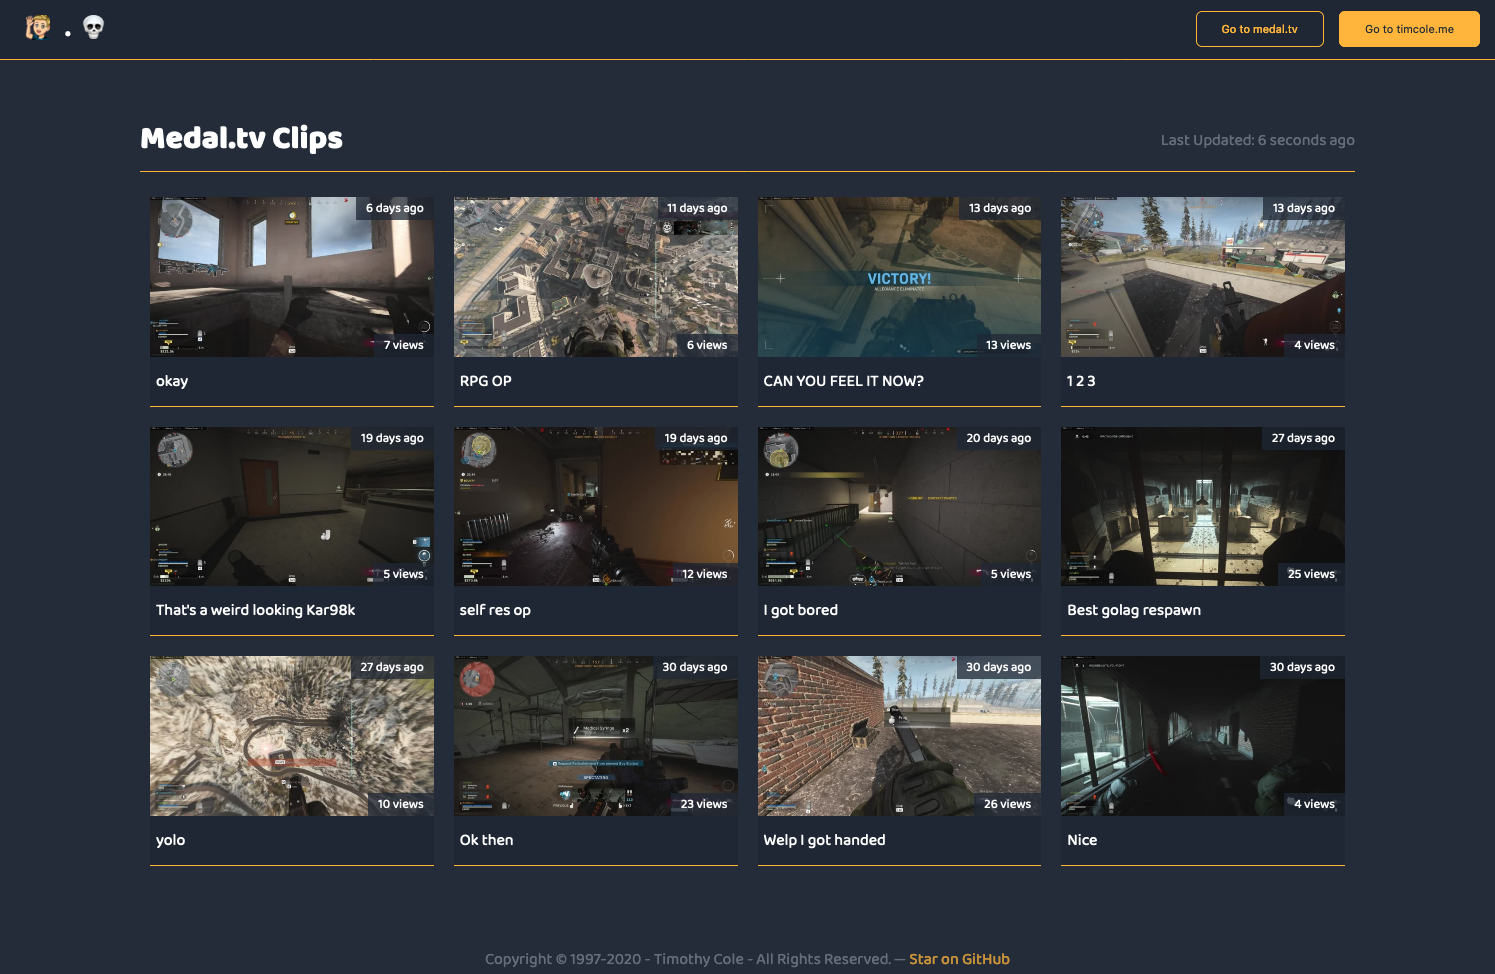Open the 'self res op' clip thumbnail
This screenshot has height=974, width=1495.
click(x=596, y=506)
